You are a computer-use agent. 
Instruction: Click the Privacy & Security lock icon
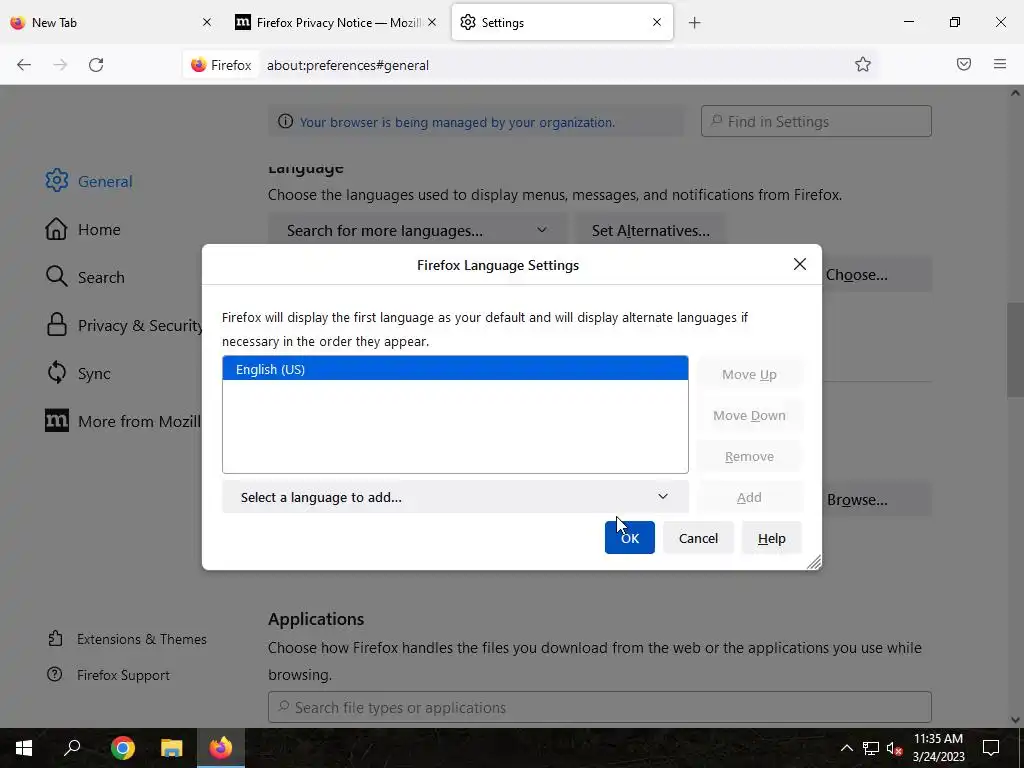pos(57,325)
